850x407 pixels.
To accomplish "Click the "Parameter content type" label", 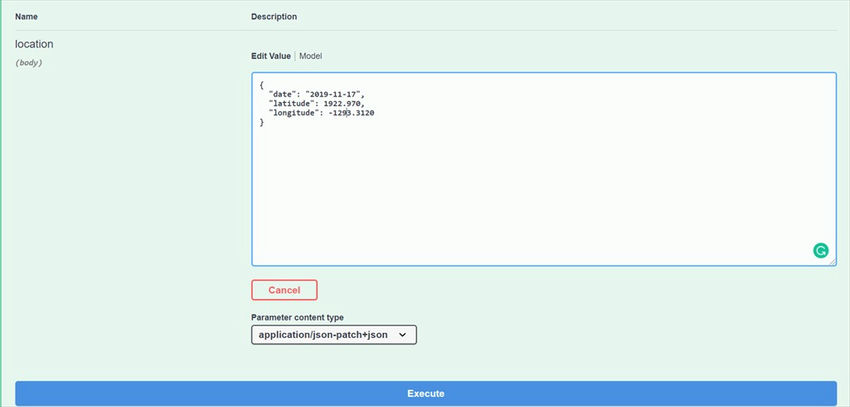I will tap(299, 317).
